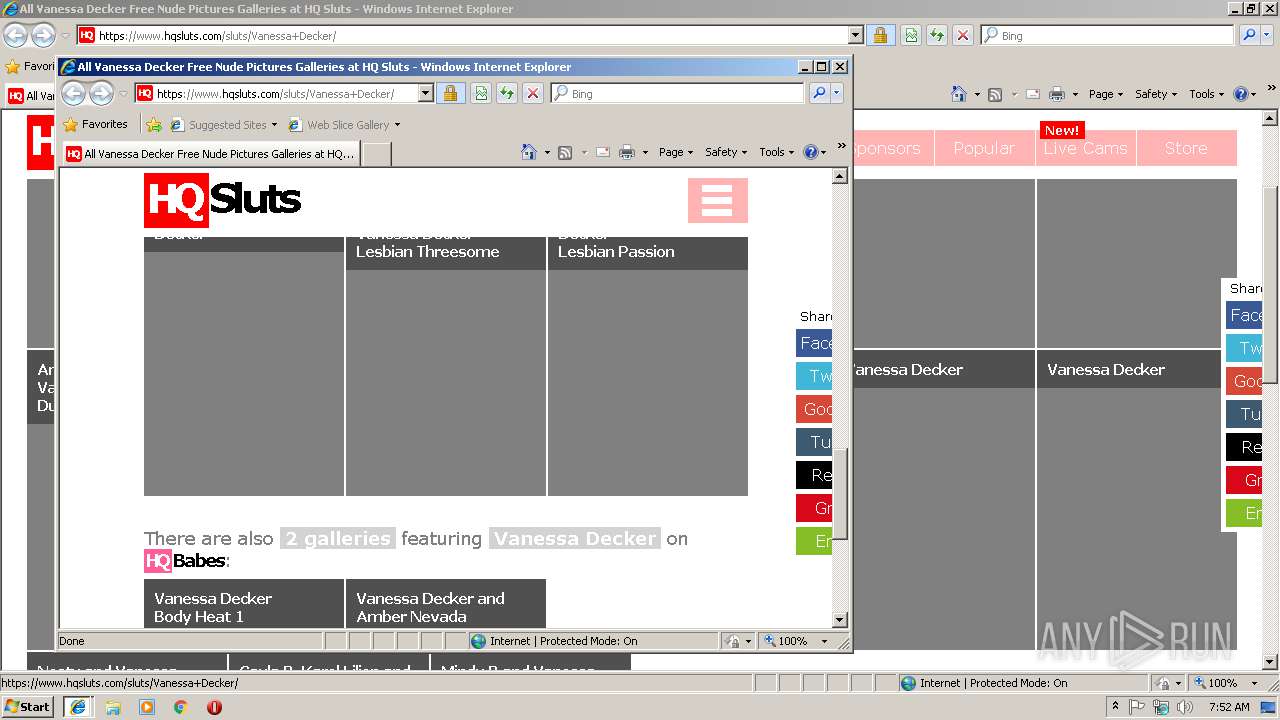Image resolution: width=1280 pixels, height=720 pixels.
Task: Open the Tools menu in front window
Action: (x=776, y=152)
